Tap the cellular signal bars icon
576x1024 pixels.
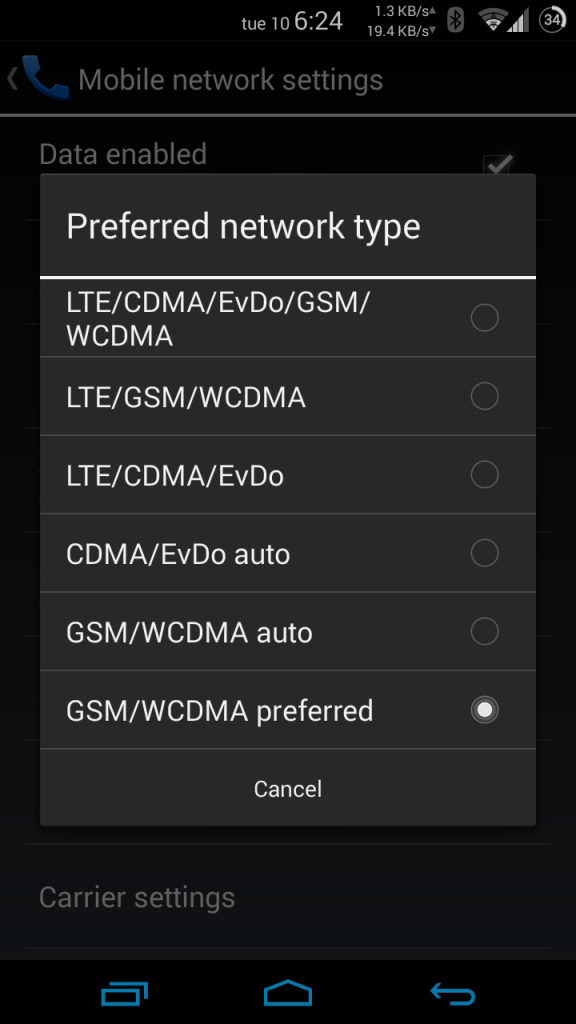coord(519,21)
